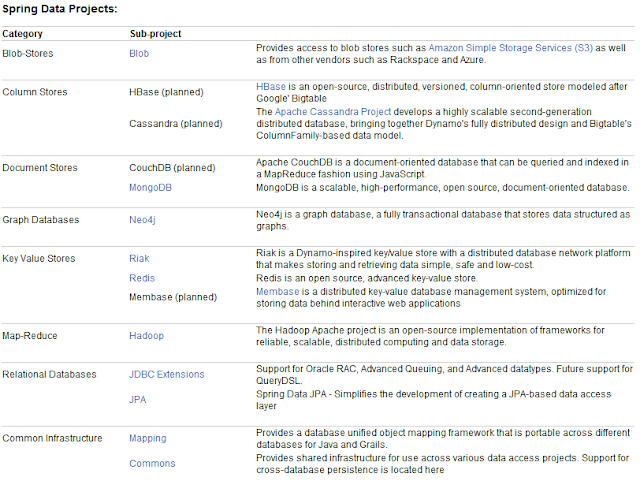Viewport: 640px width, 481px height.
Task: Open the Redis sub-project link
Action: (x=142, y=278)
